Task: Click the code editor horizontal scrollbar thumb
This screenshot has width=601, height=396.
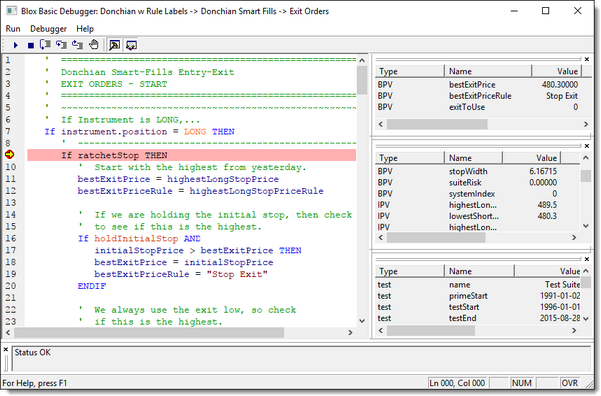Action: (x=149, y=333)
